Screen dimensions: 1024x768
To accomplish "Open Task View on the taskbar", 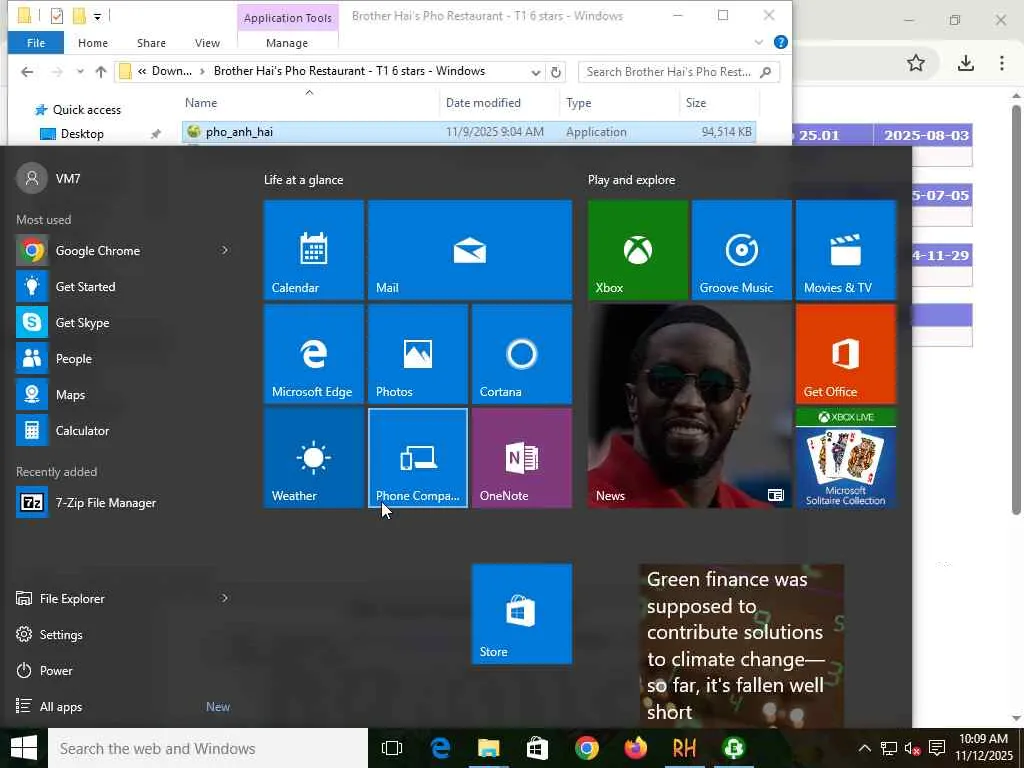I will [x=392, y=748].
